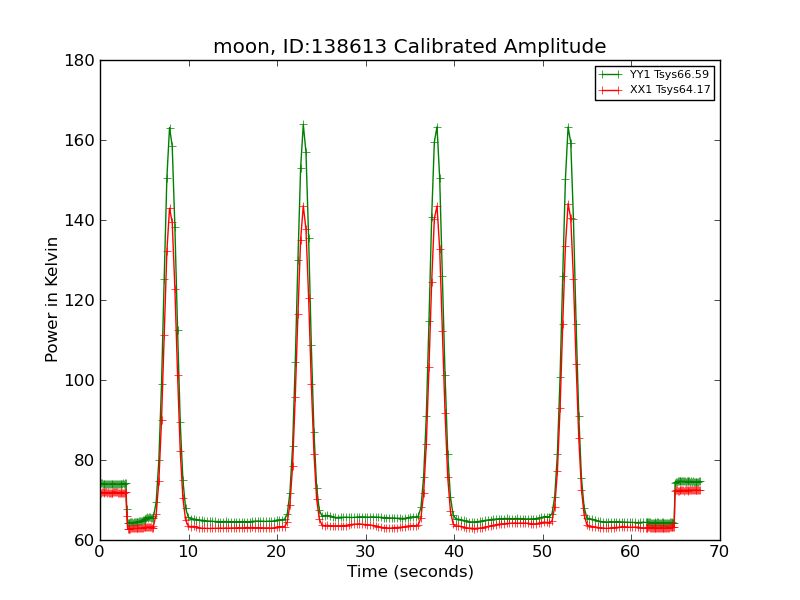Click the x-axis tick label 40
The width and height of the screenshot is (800, 600).
tap(455, 552)
